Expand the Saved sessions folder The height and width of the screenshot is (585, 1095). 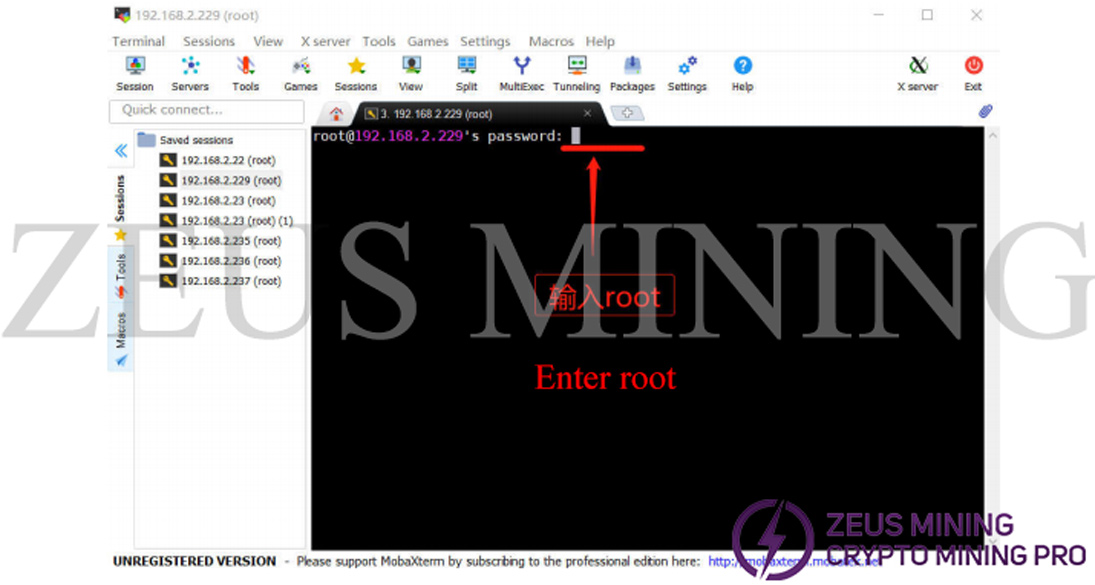click(147, 140)
